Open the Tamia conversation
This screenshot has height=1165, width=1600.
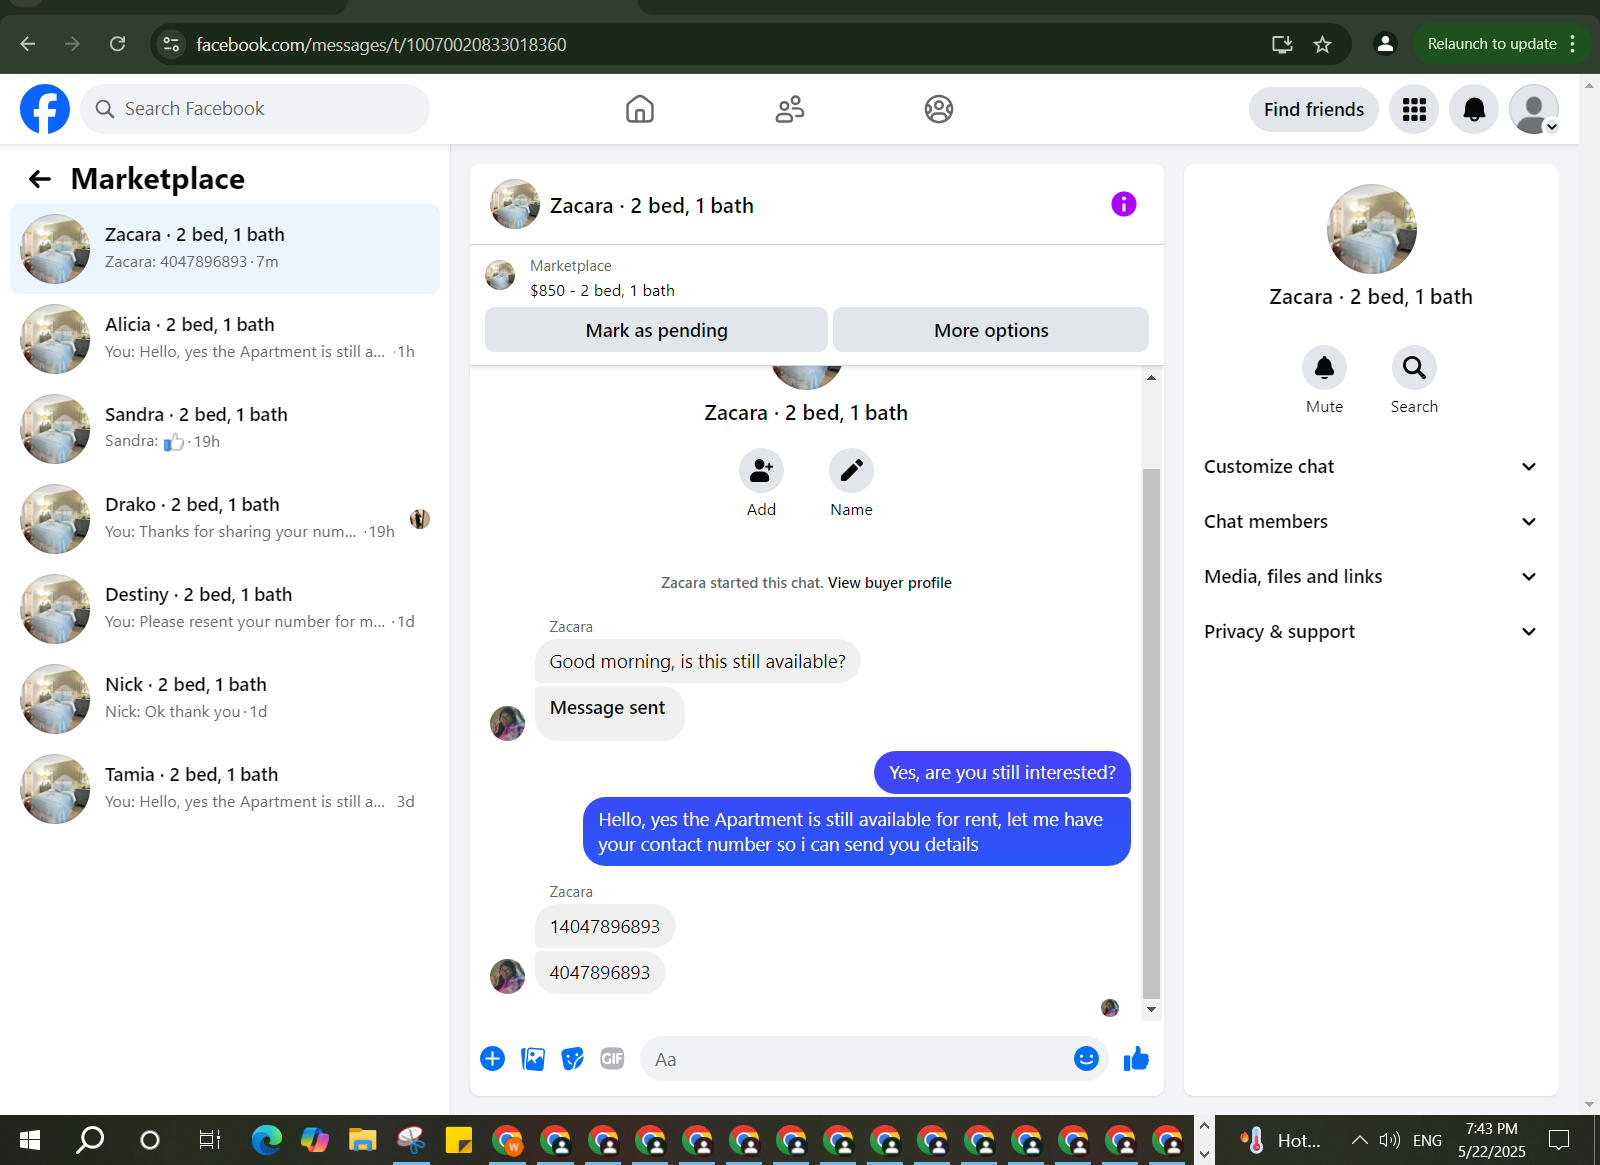click(x=225, y=789)
